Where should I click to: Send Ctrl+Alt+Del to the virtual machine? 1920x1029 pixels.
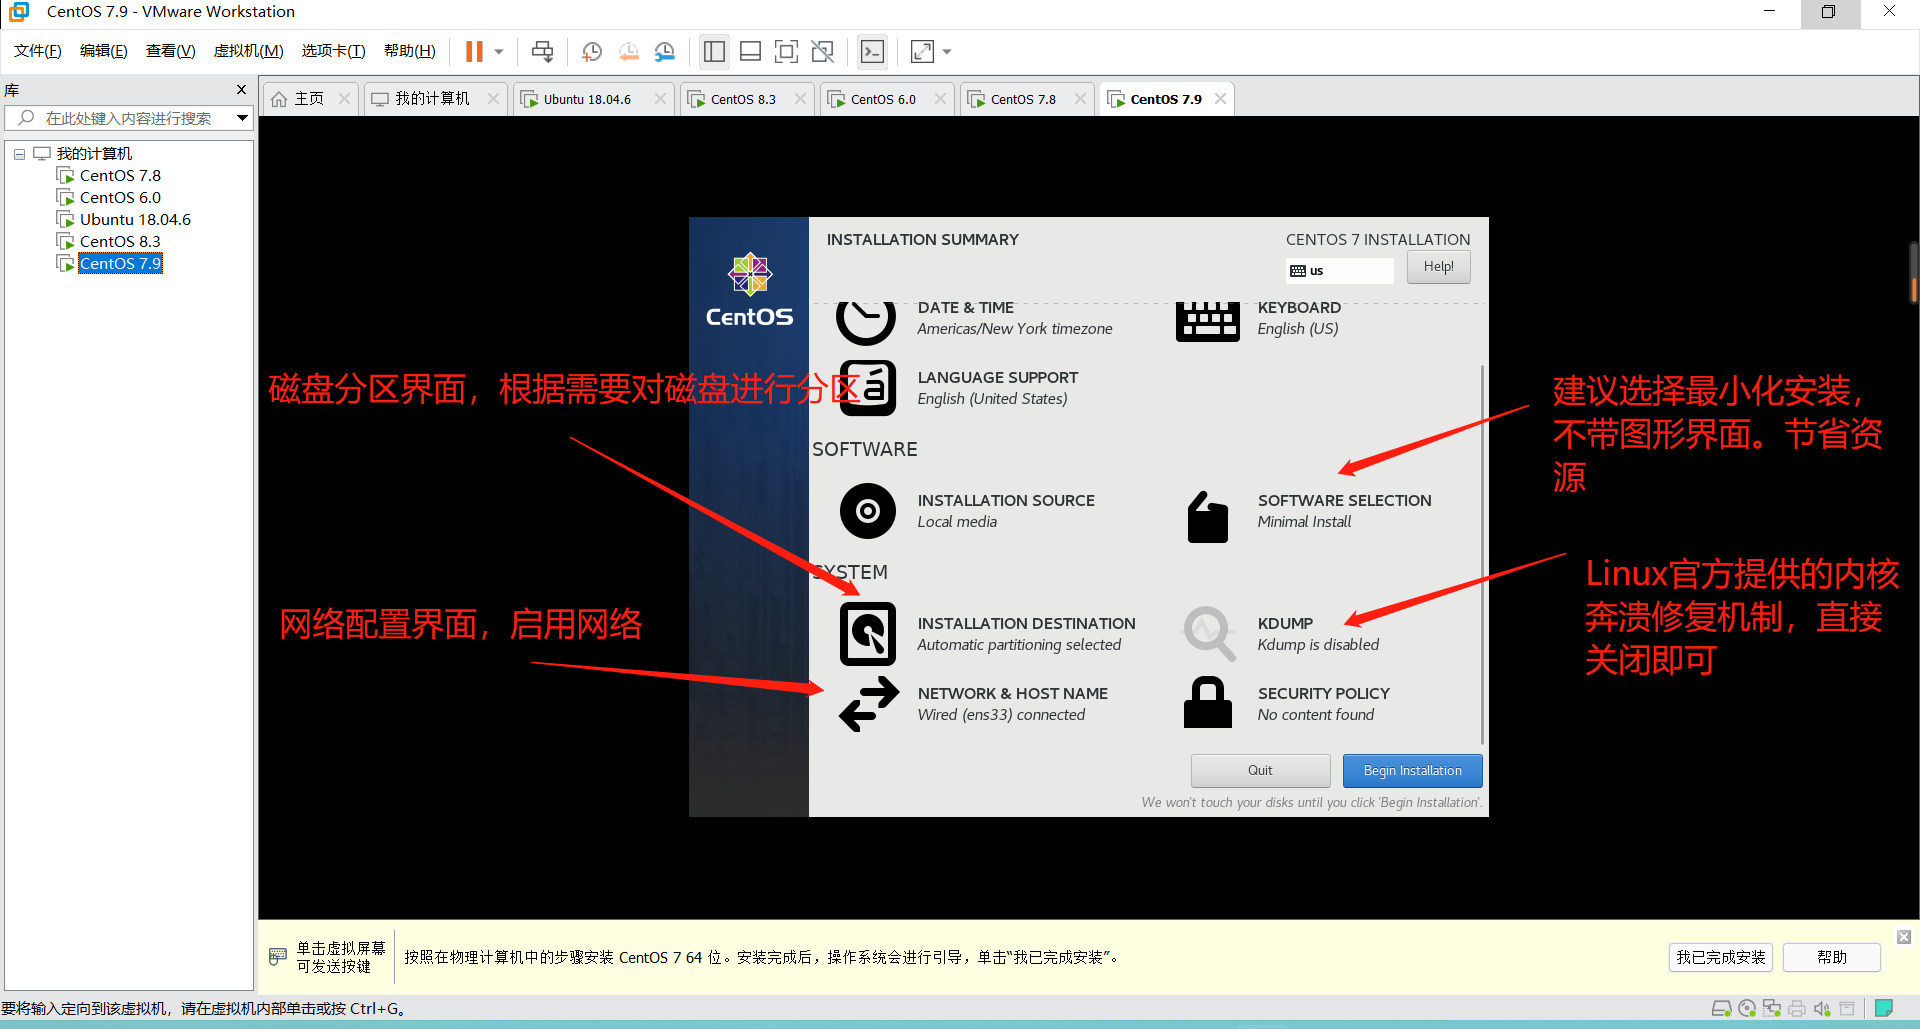pyautogui.click(x=542, y=51)
